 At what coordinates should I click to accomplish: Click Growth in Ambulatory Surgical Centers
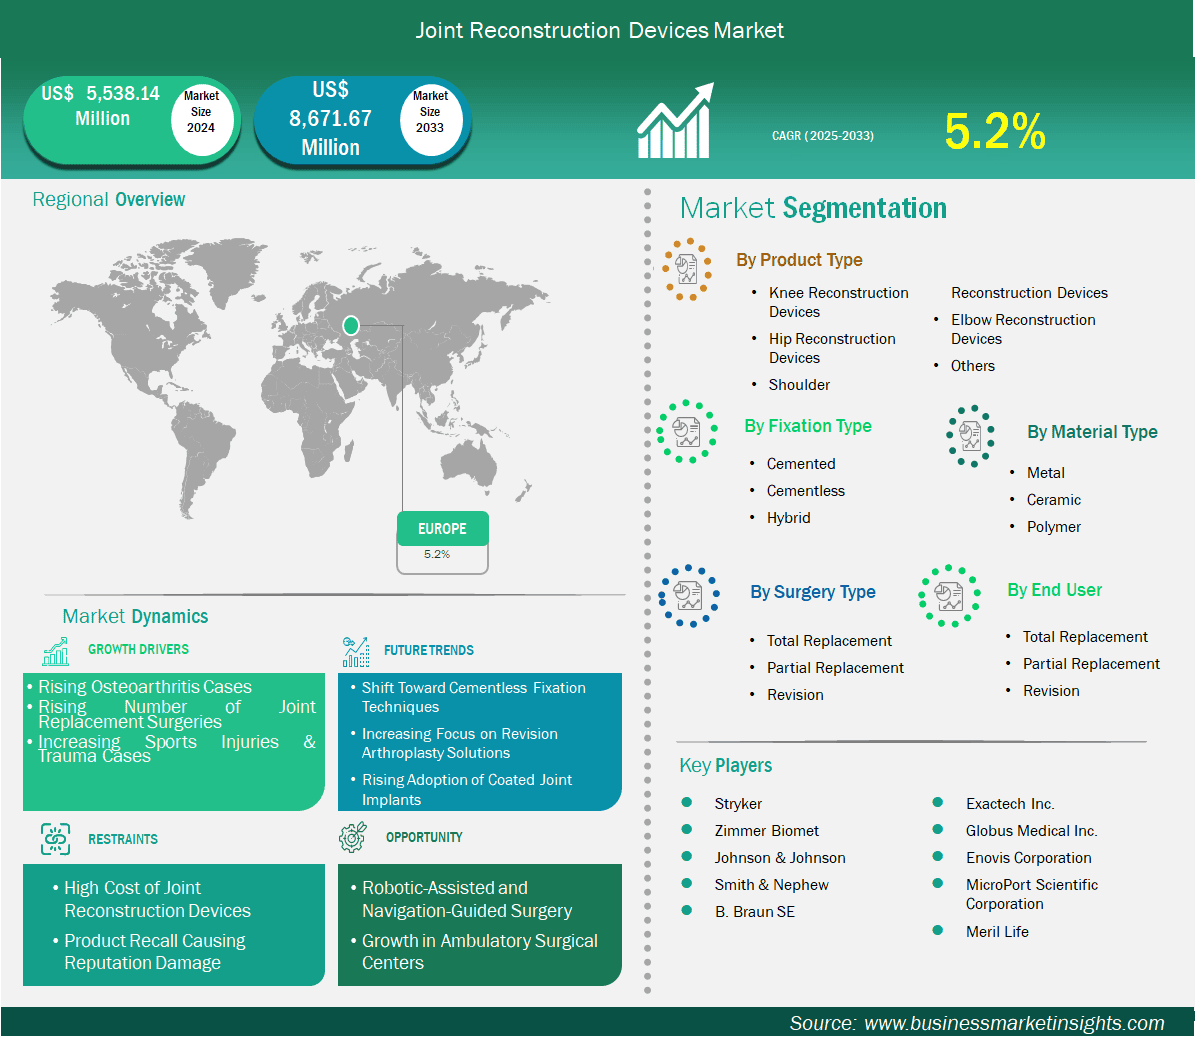480,952
